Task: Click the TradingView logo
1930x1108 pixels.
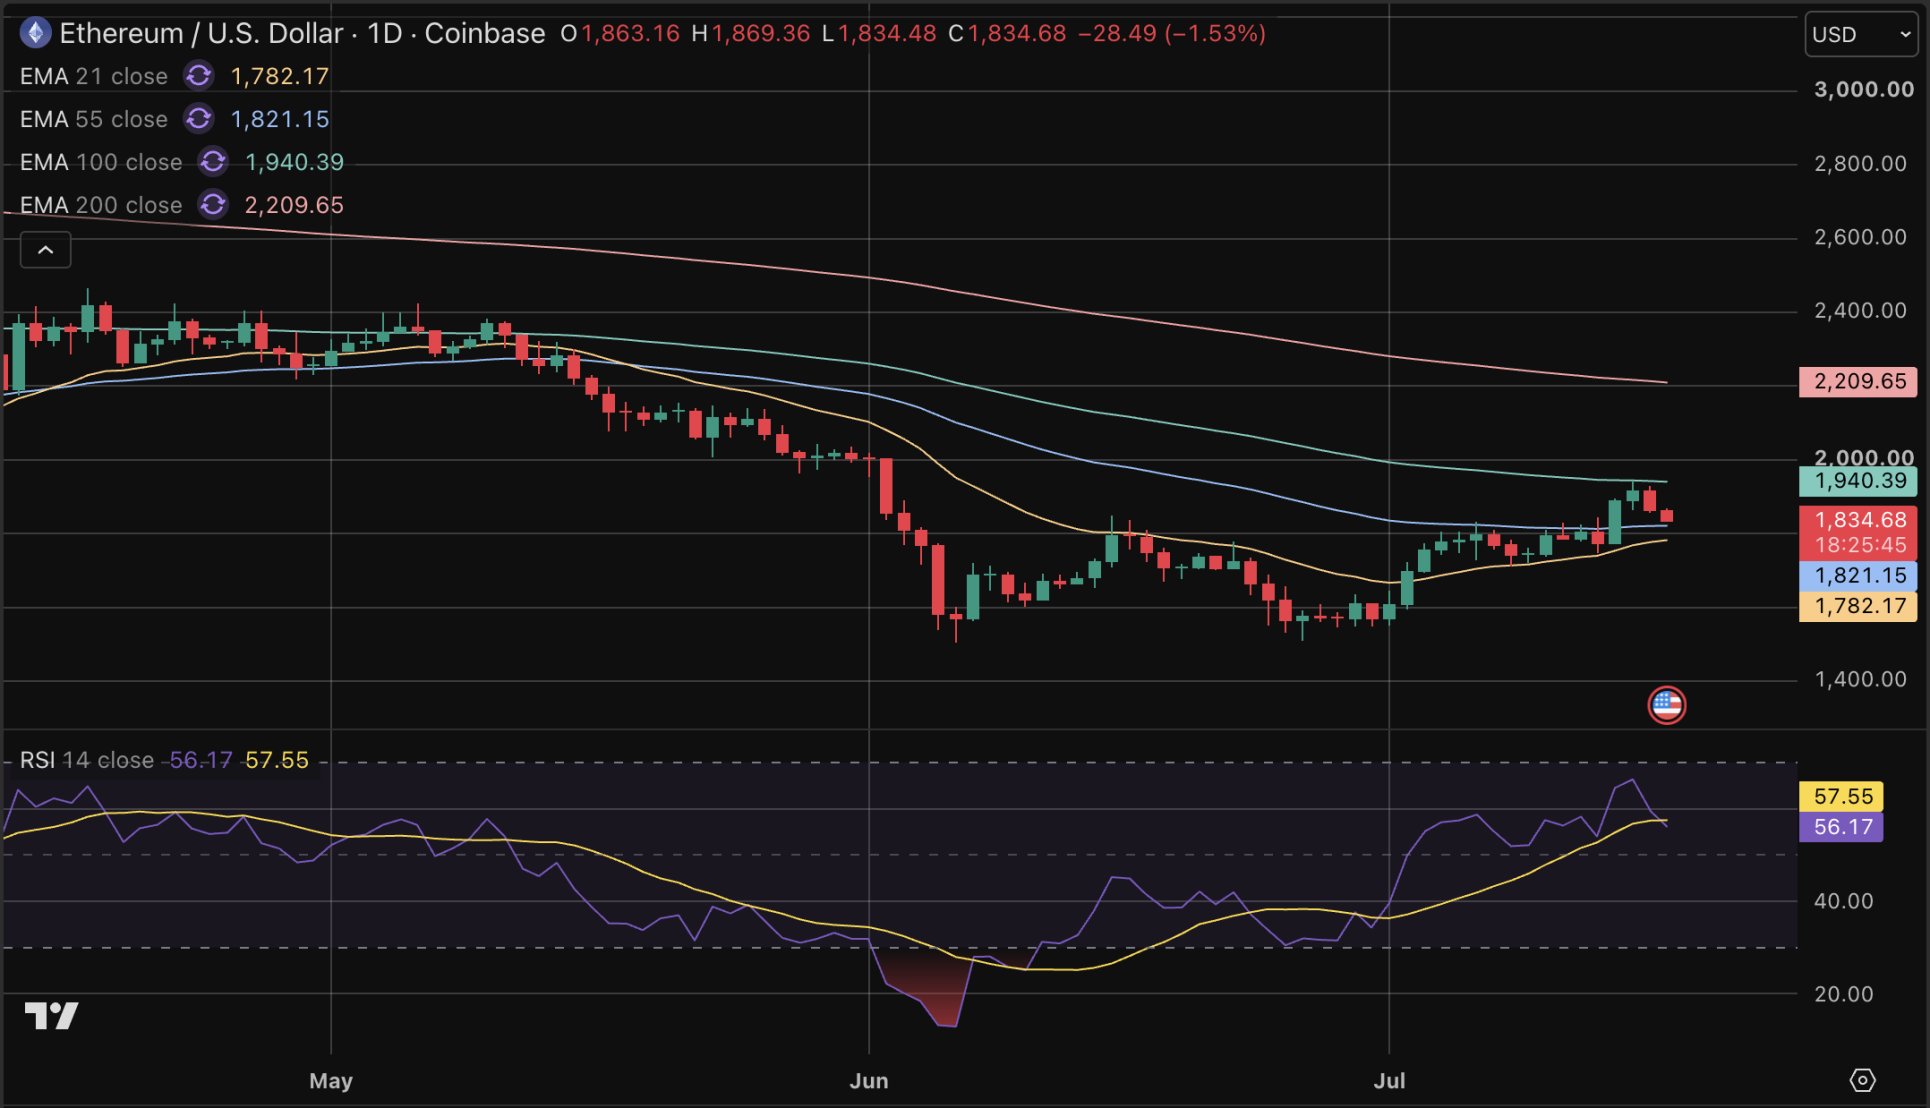Action: click(x=52, y=1016)
